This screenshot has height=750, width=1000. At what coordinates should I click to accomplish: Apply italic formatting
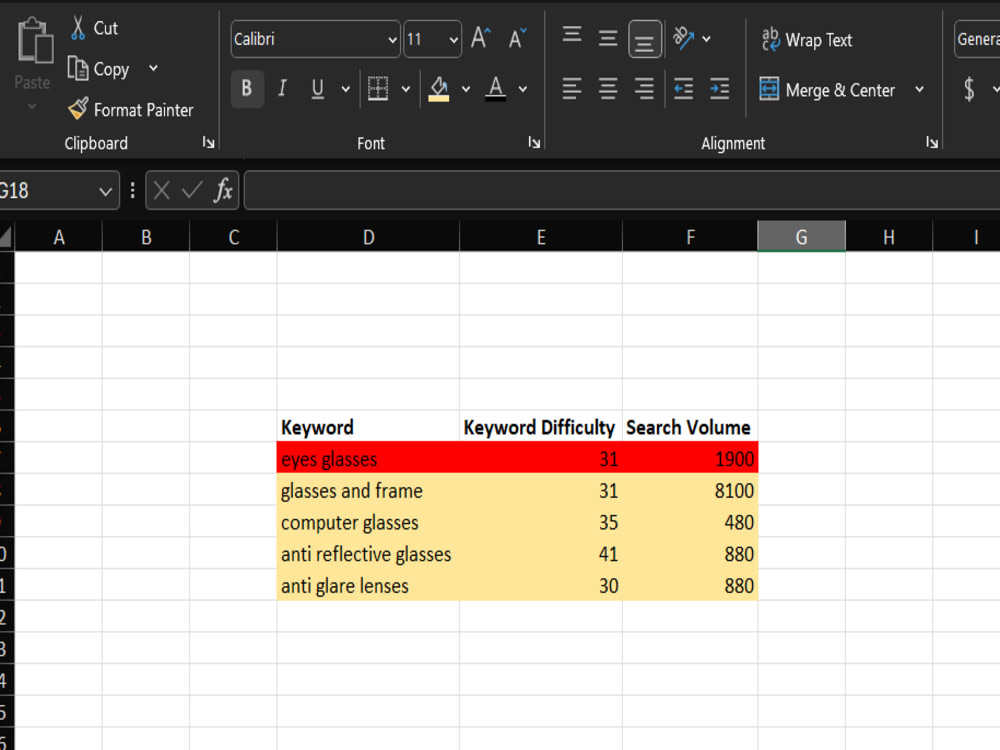click(x=282, y=88)
